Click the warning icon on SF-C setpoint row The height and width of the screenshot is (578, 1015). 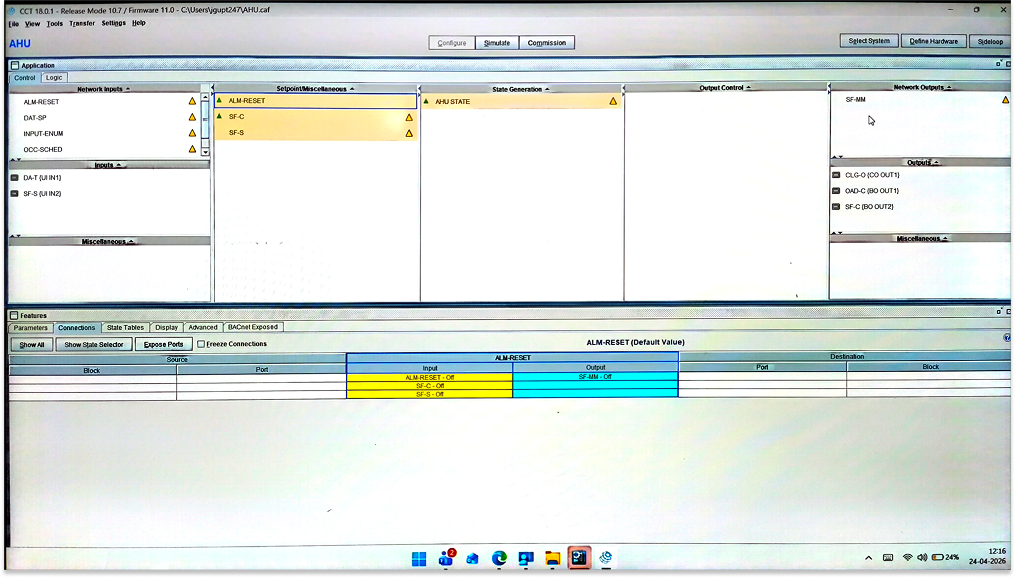tap(409, 117)
